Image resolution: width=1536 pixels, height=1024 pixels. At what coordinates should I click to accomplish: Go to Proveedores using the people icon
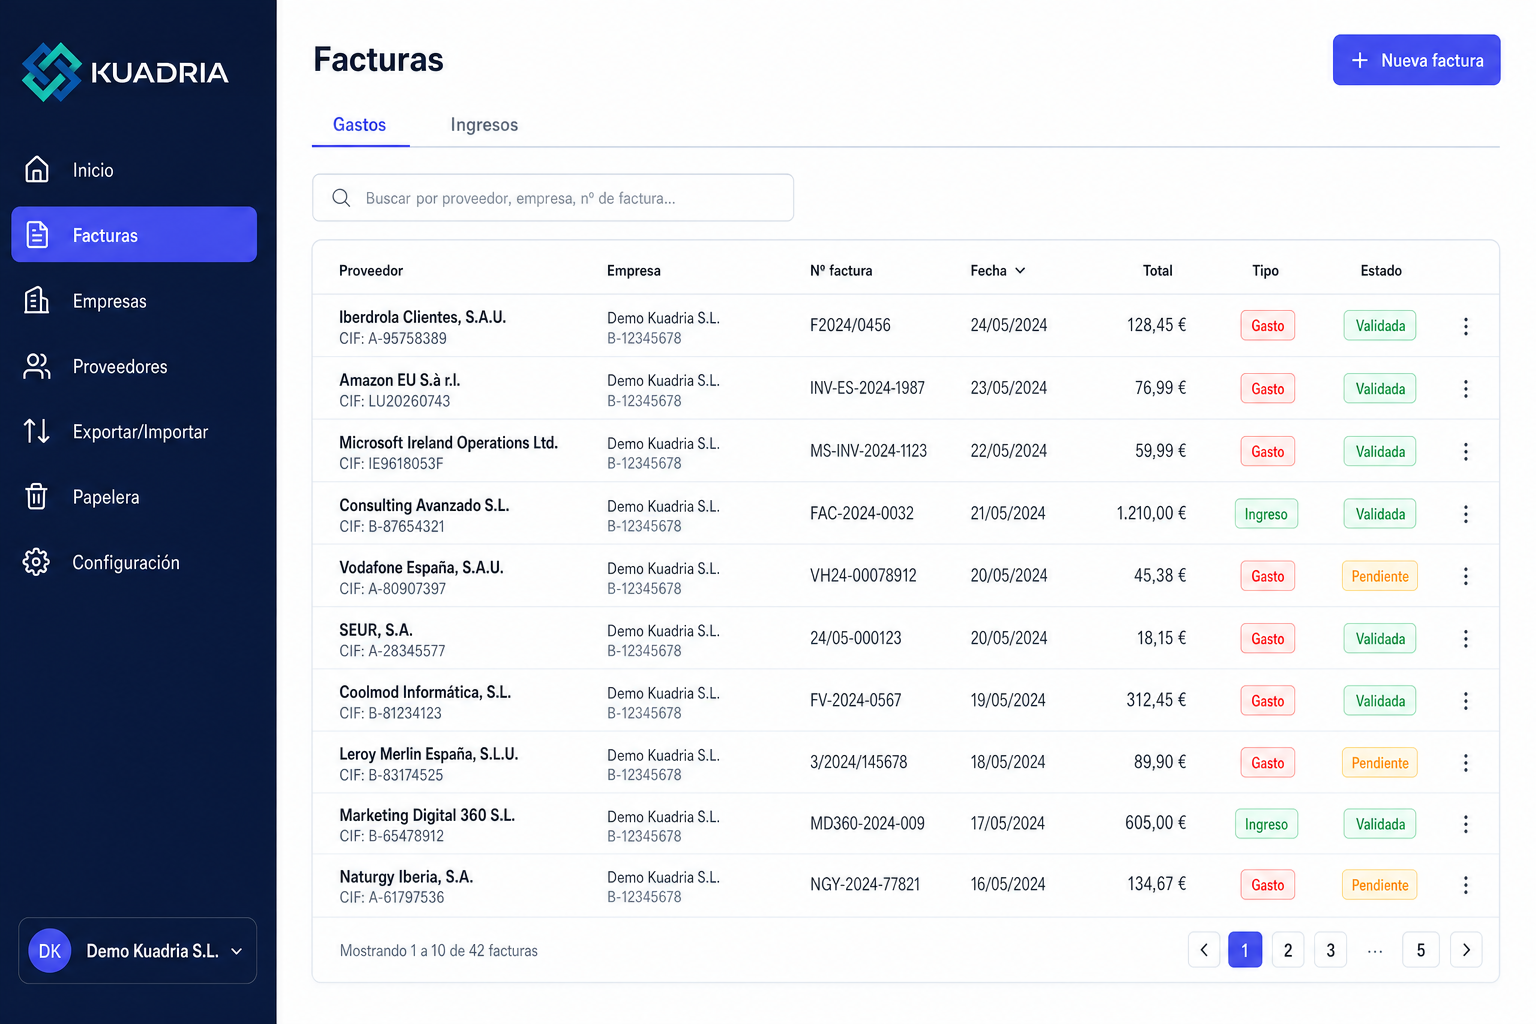coord(37,366)
